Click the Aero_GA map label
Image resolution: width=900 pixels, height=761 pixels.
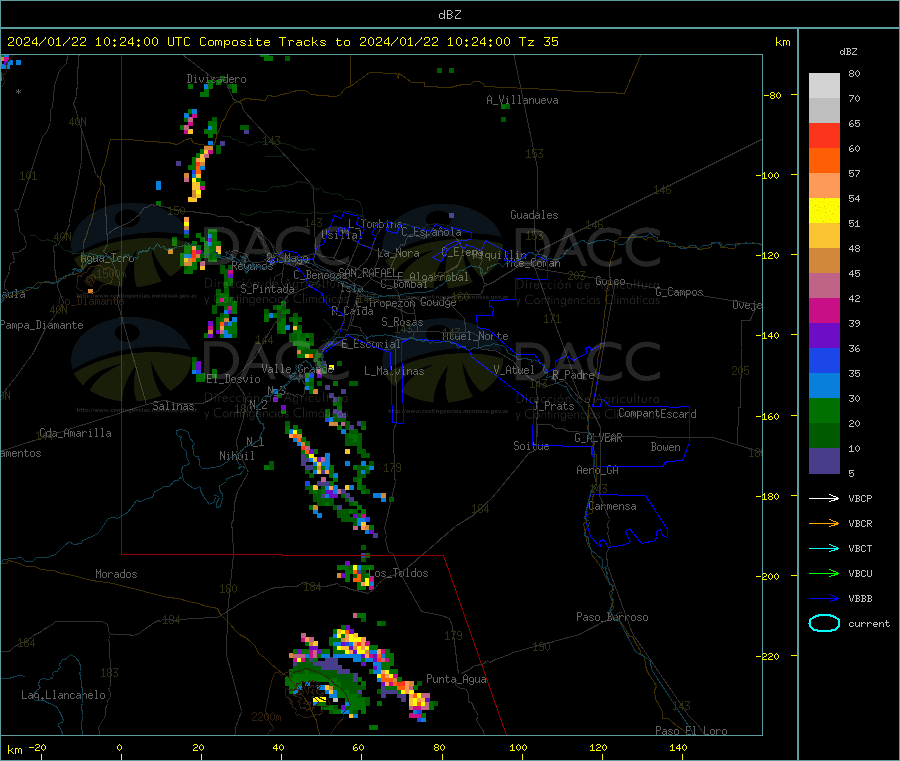click(598, 470)
